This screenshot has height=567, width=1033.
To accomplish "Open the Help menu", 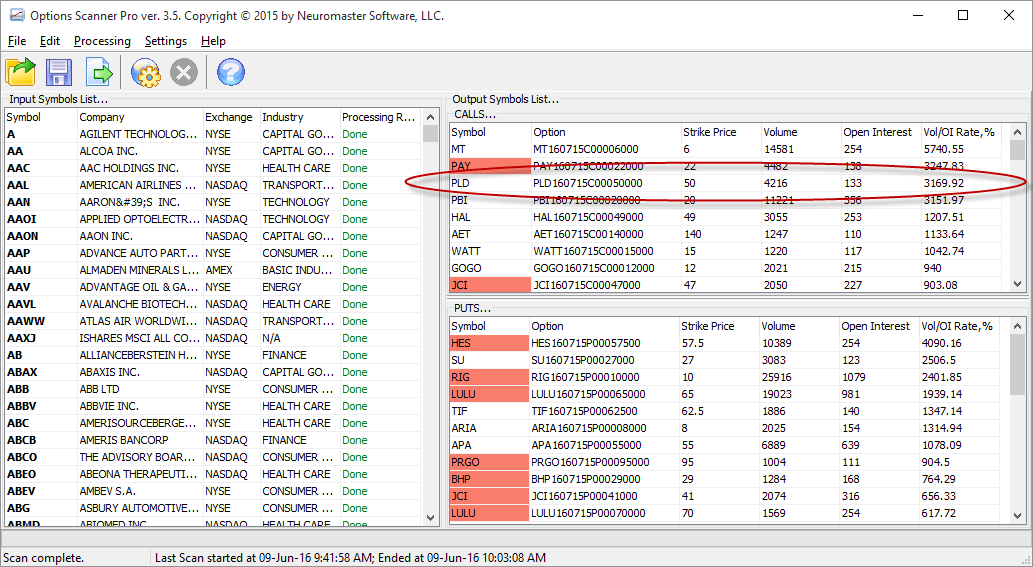I will coord(213,41).
